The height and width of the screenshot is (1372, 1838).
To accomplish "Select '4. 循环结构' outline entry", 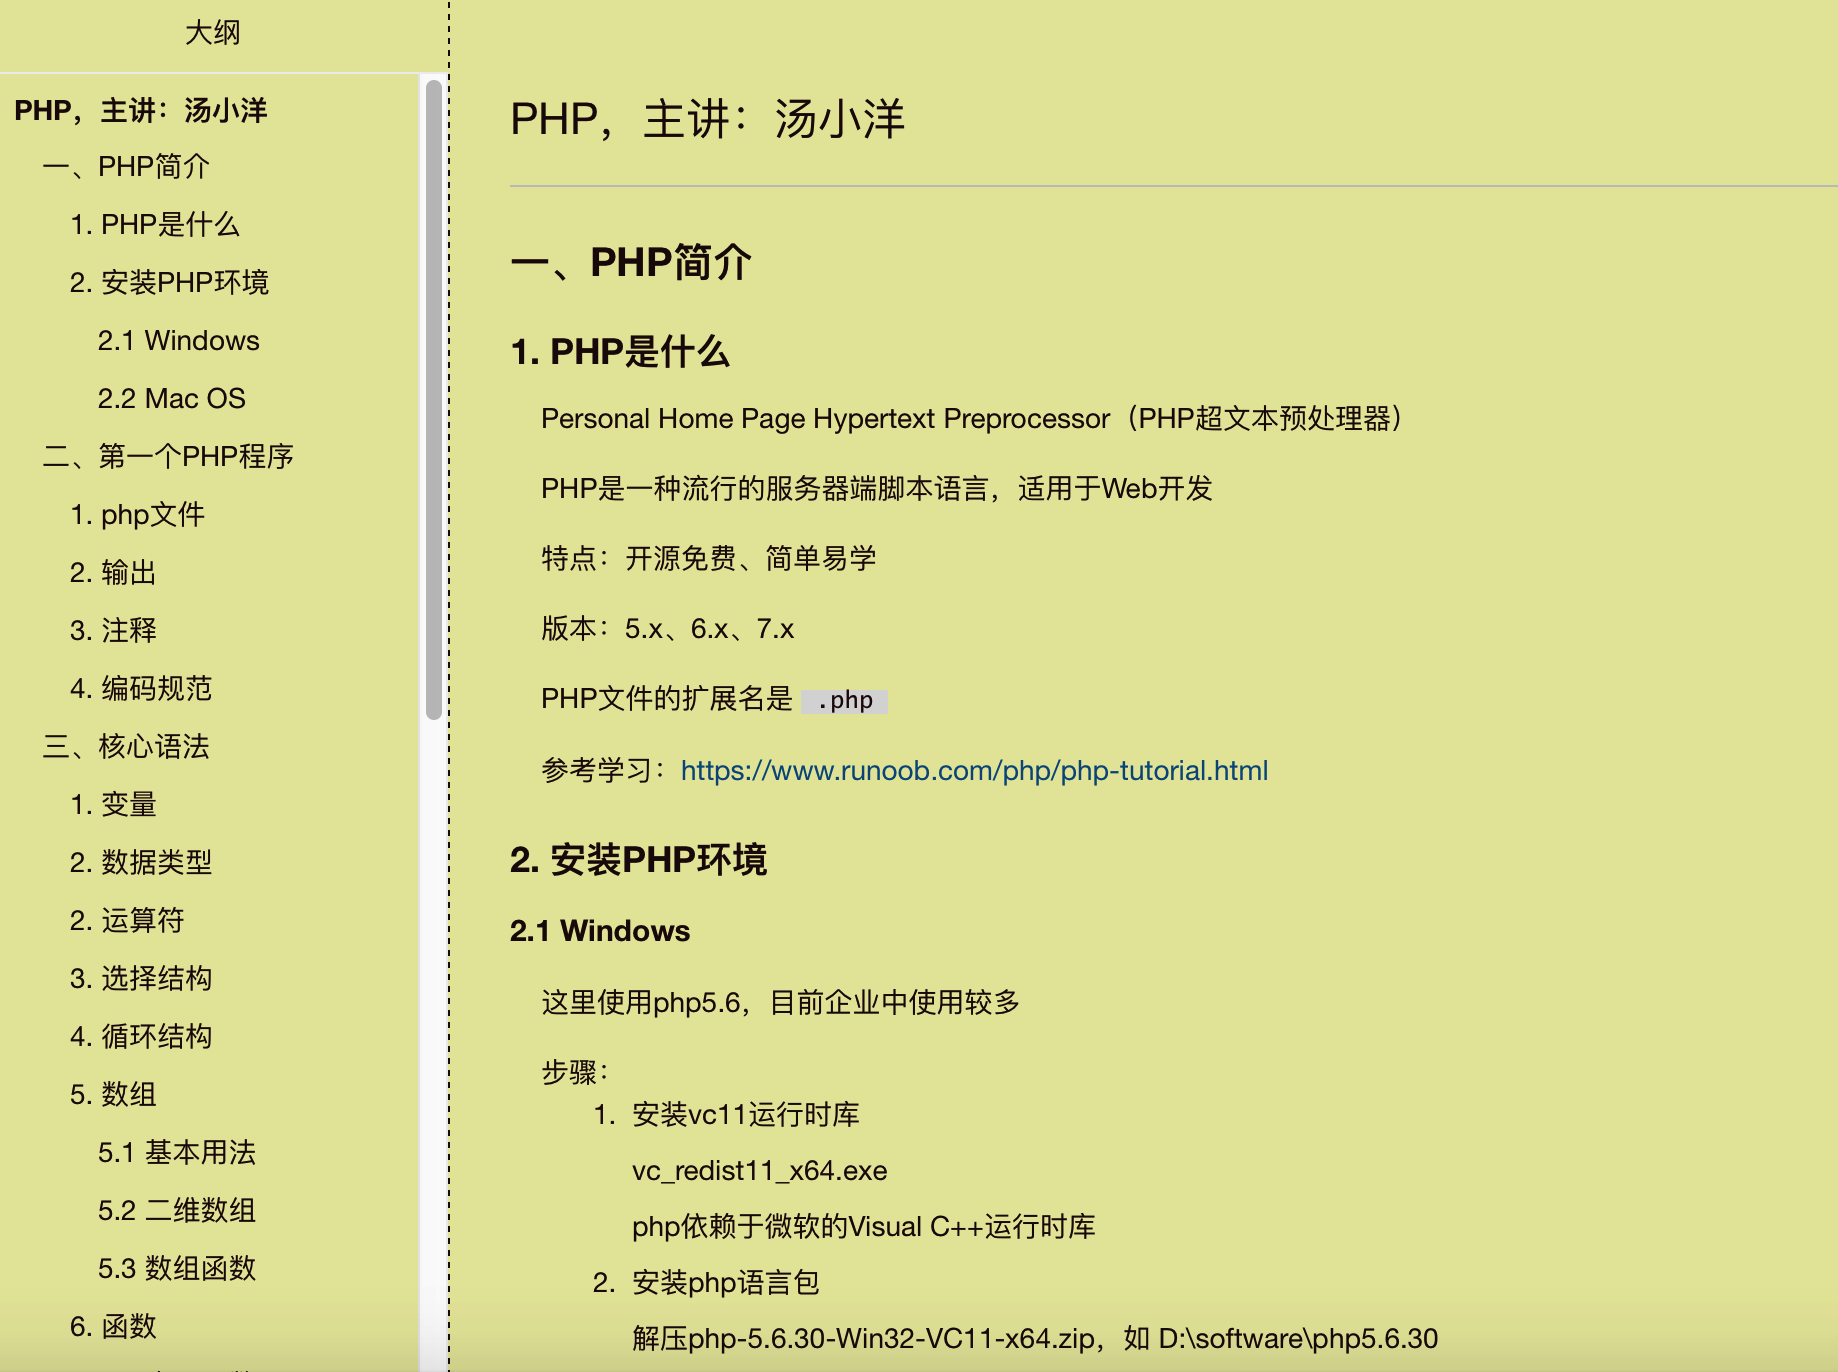I will coord(141,1037).
